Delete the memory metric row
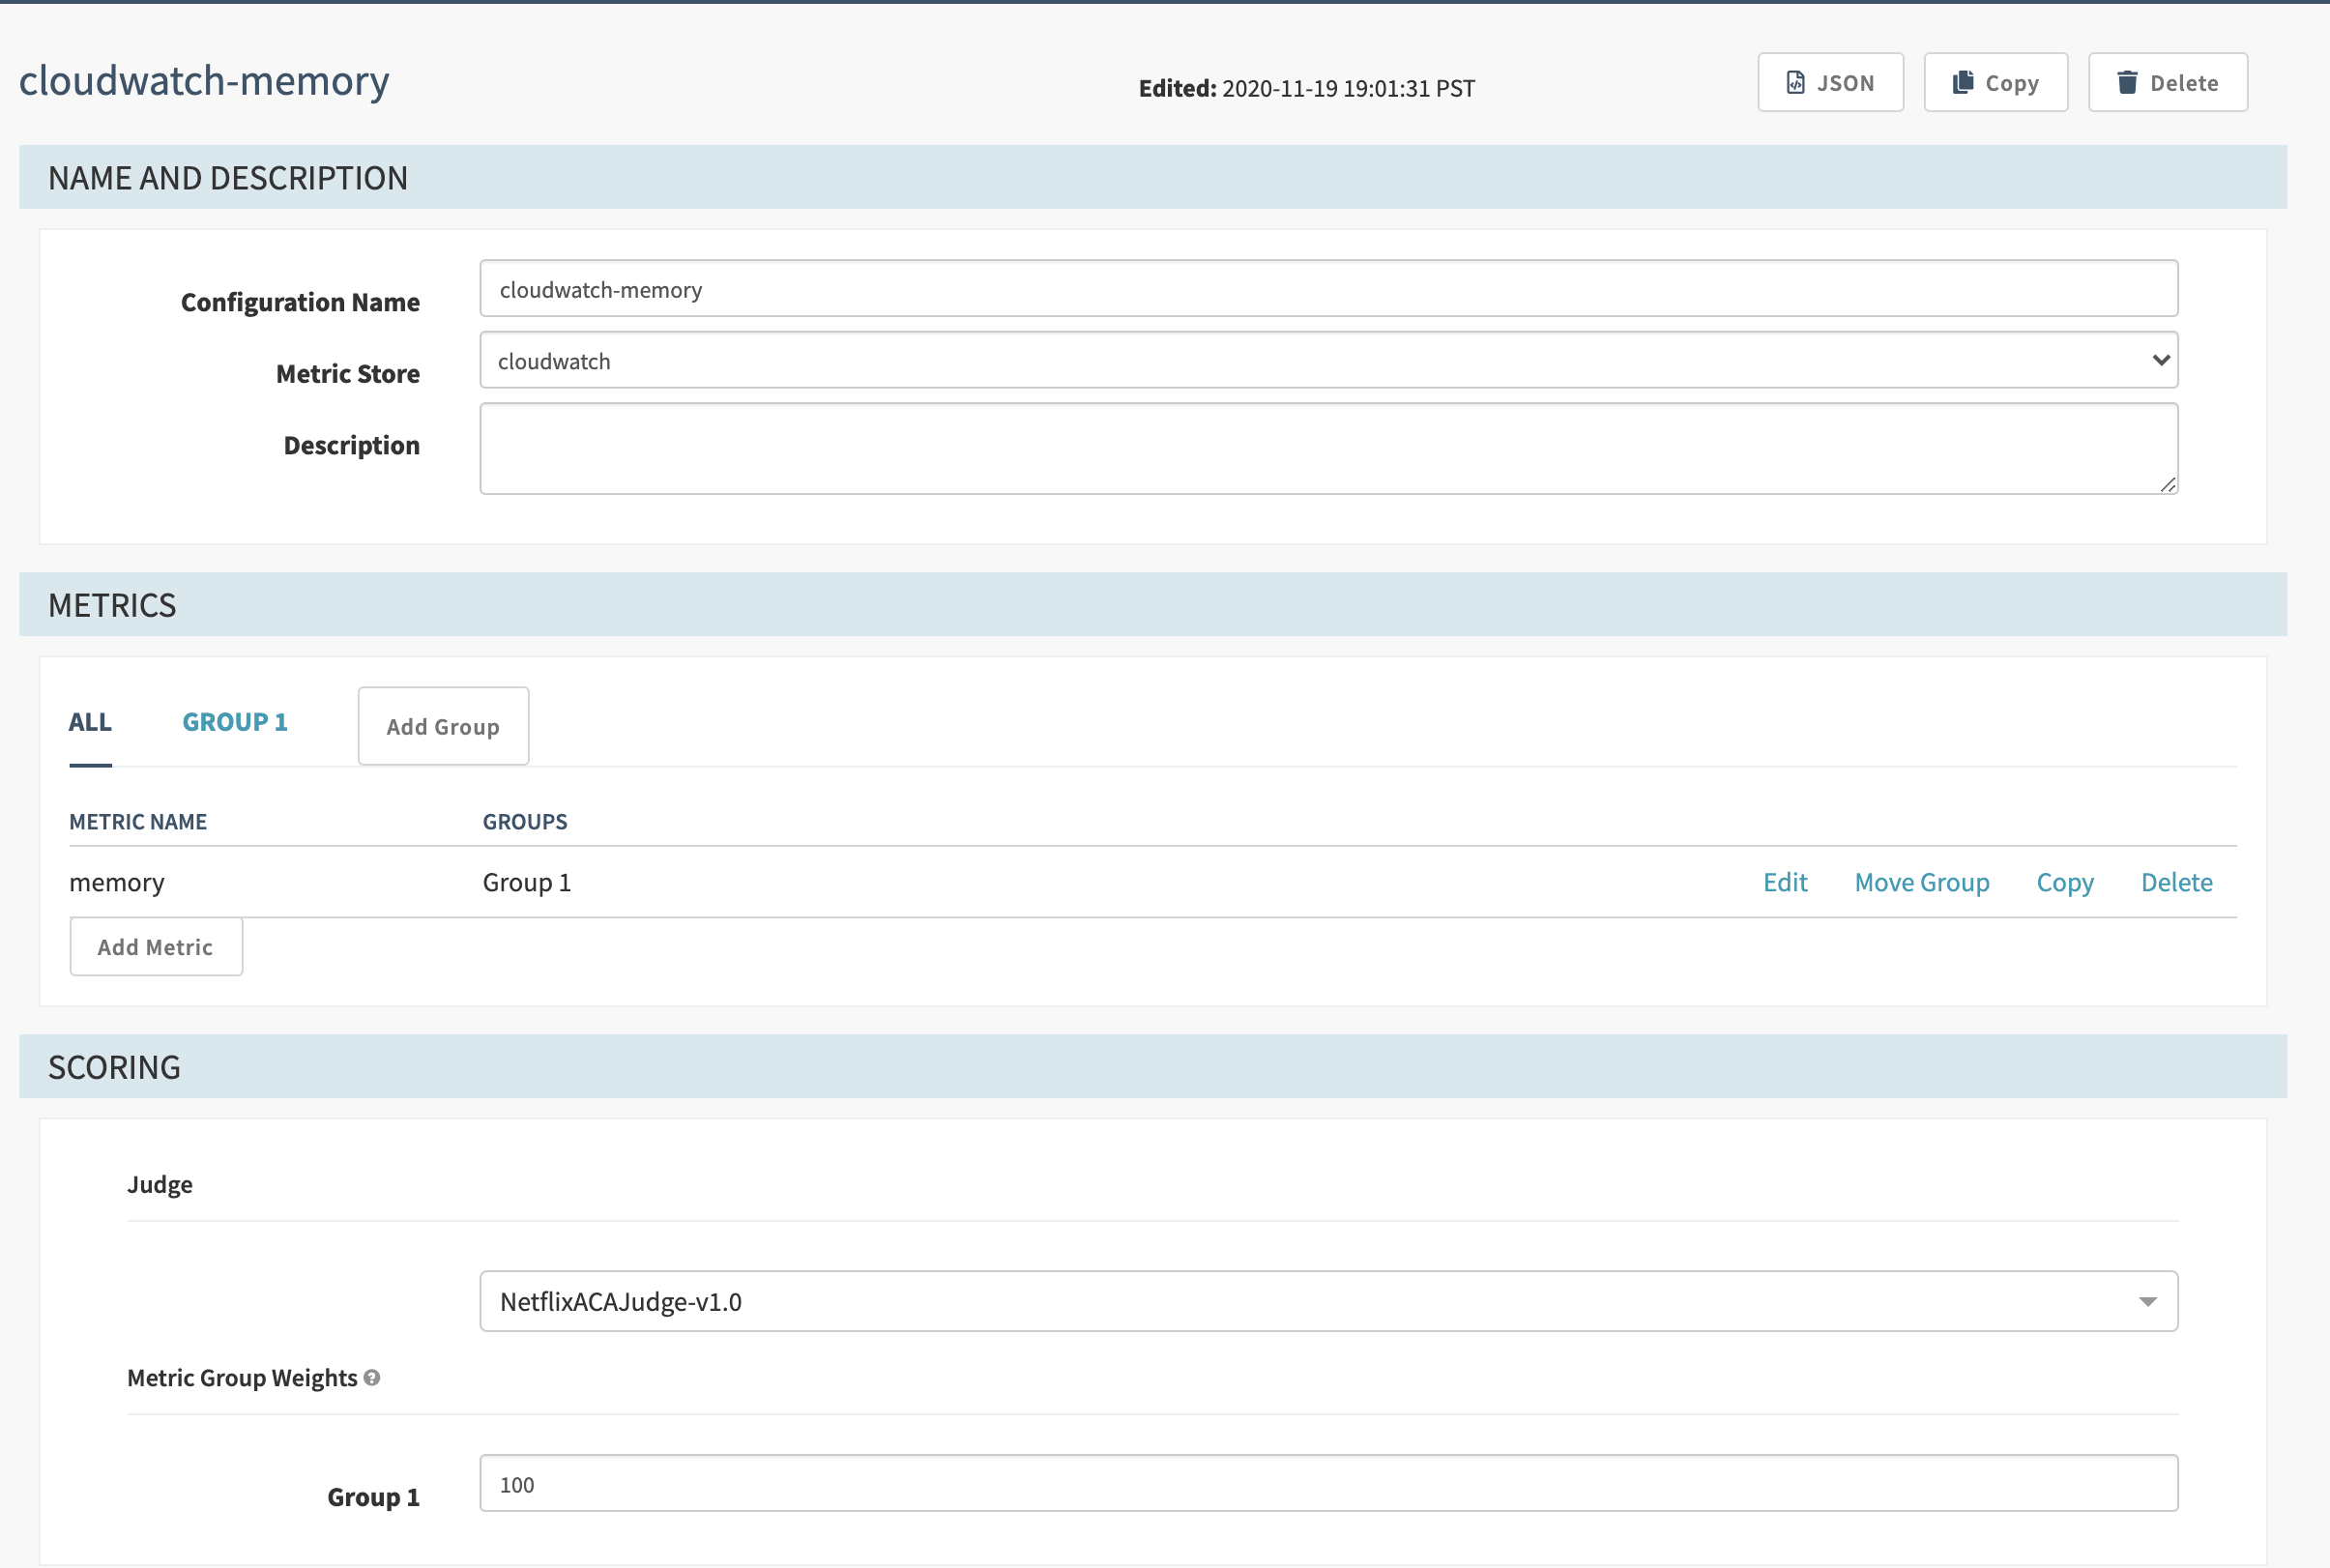 pos(2176,882)
